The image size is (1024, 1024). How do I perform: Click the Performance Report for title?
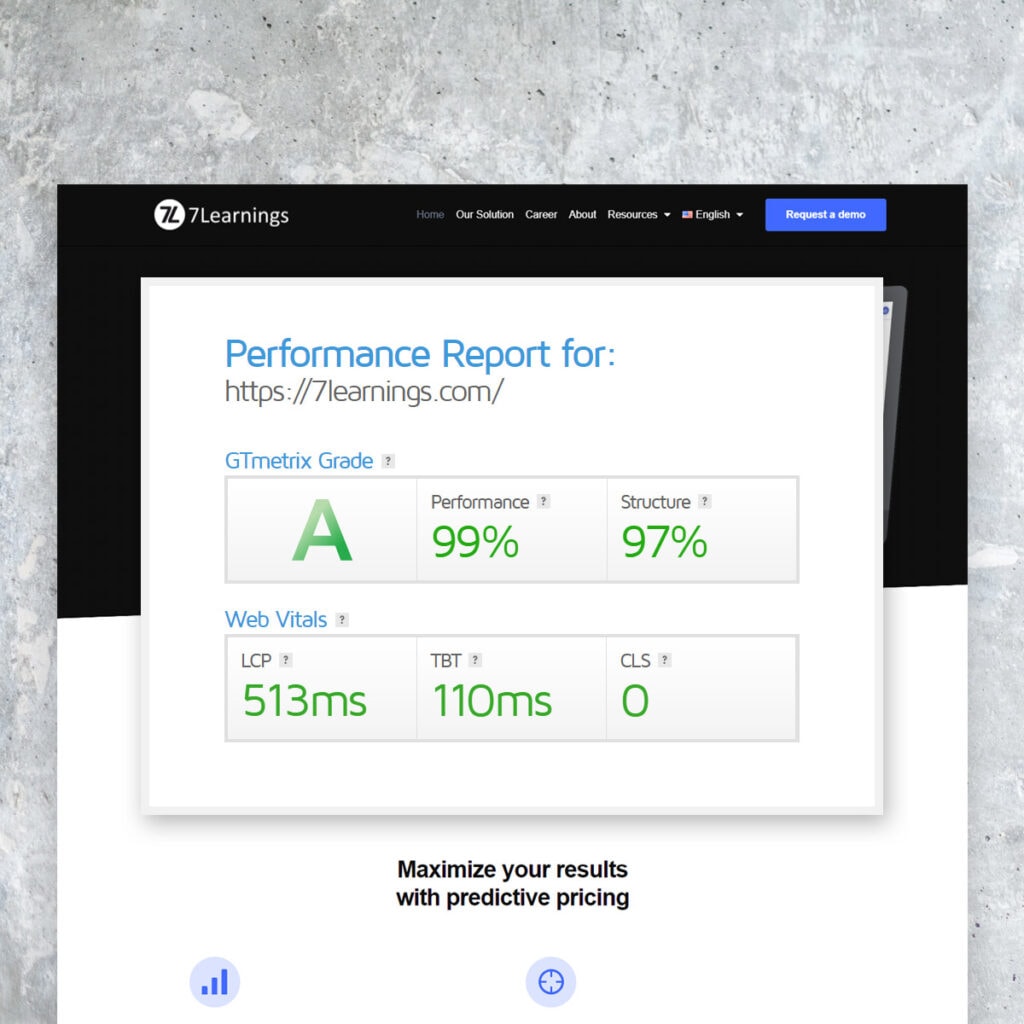(420, 354)
